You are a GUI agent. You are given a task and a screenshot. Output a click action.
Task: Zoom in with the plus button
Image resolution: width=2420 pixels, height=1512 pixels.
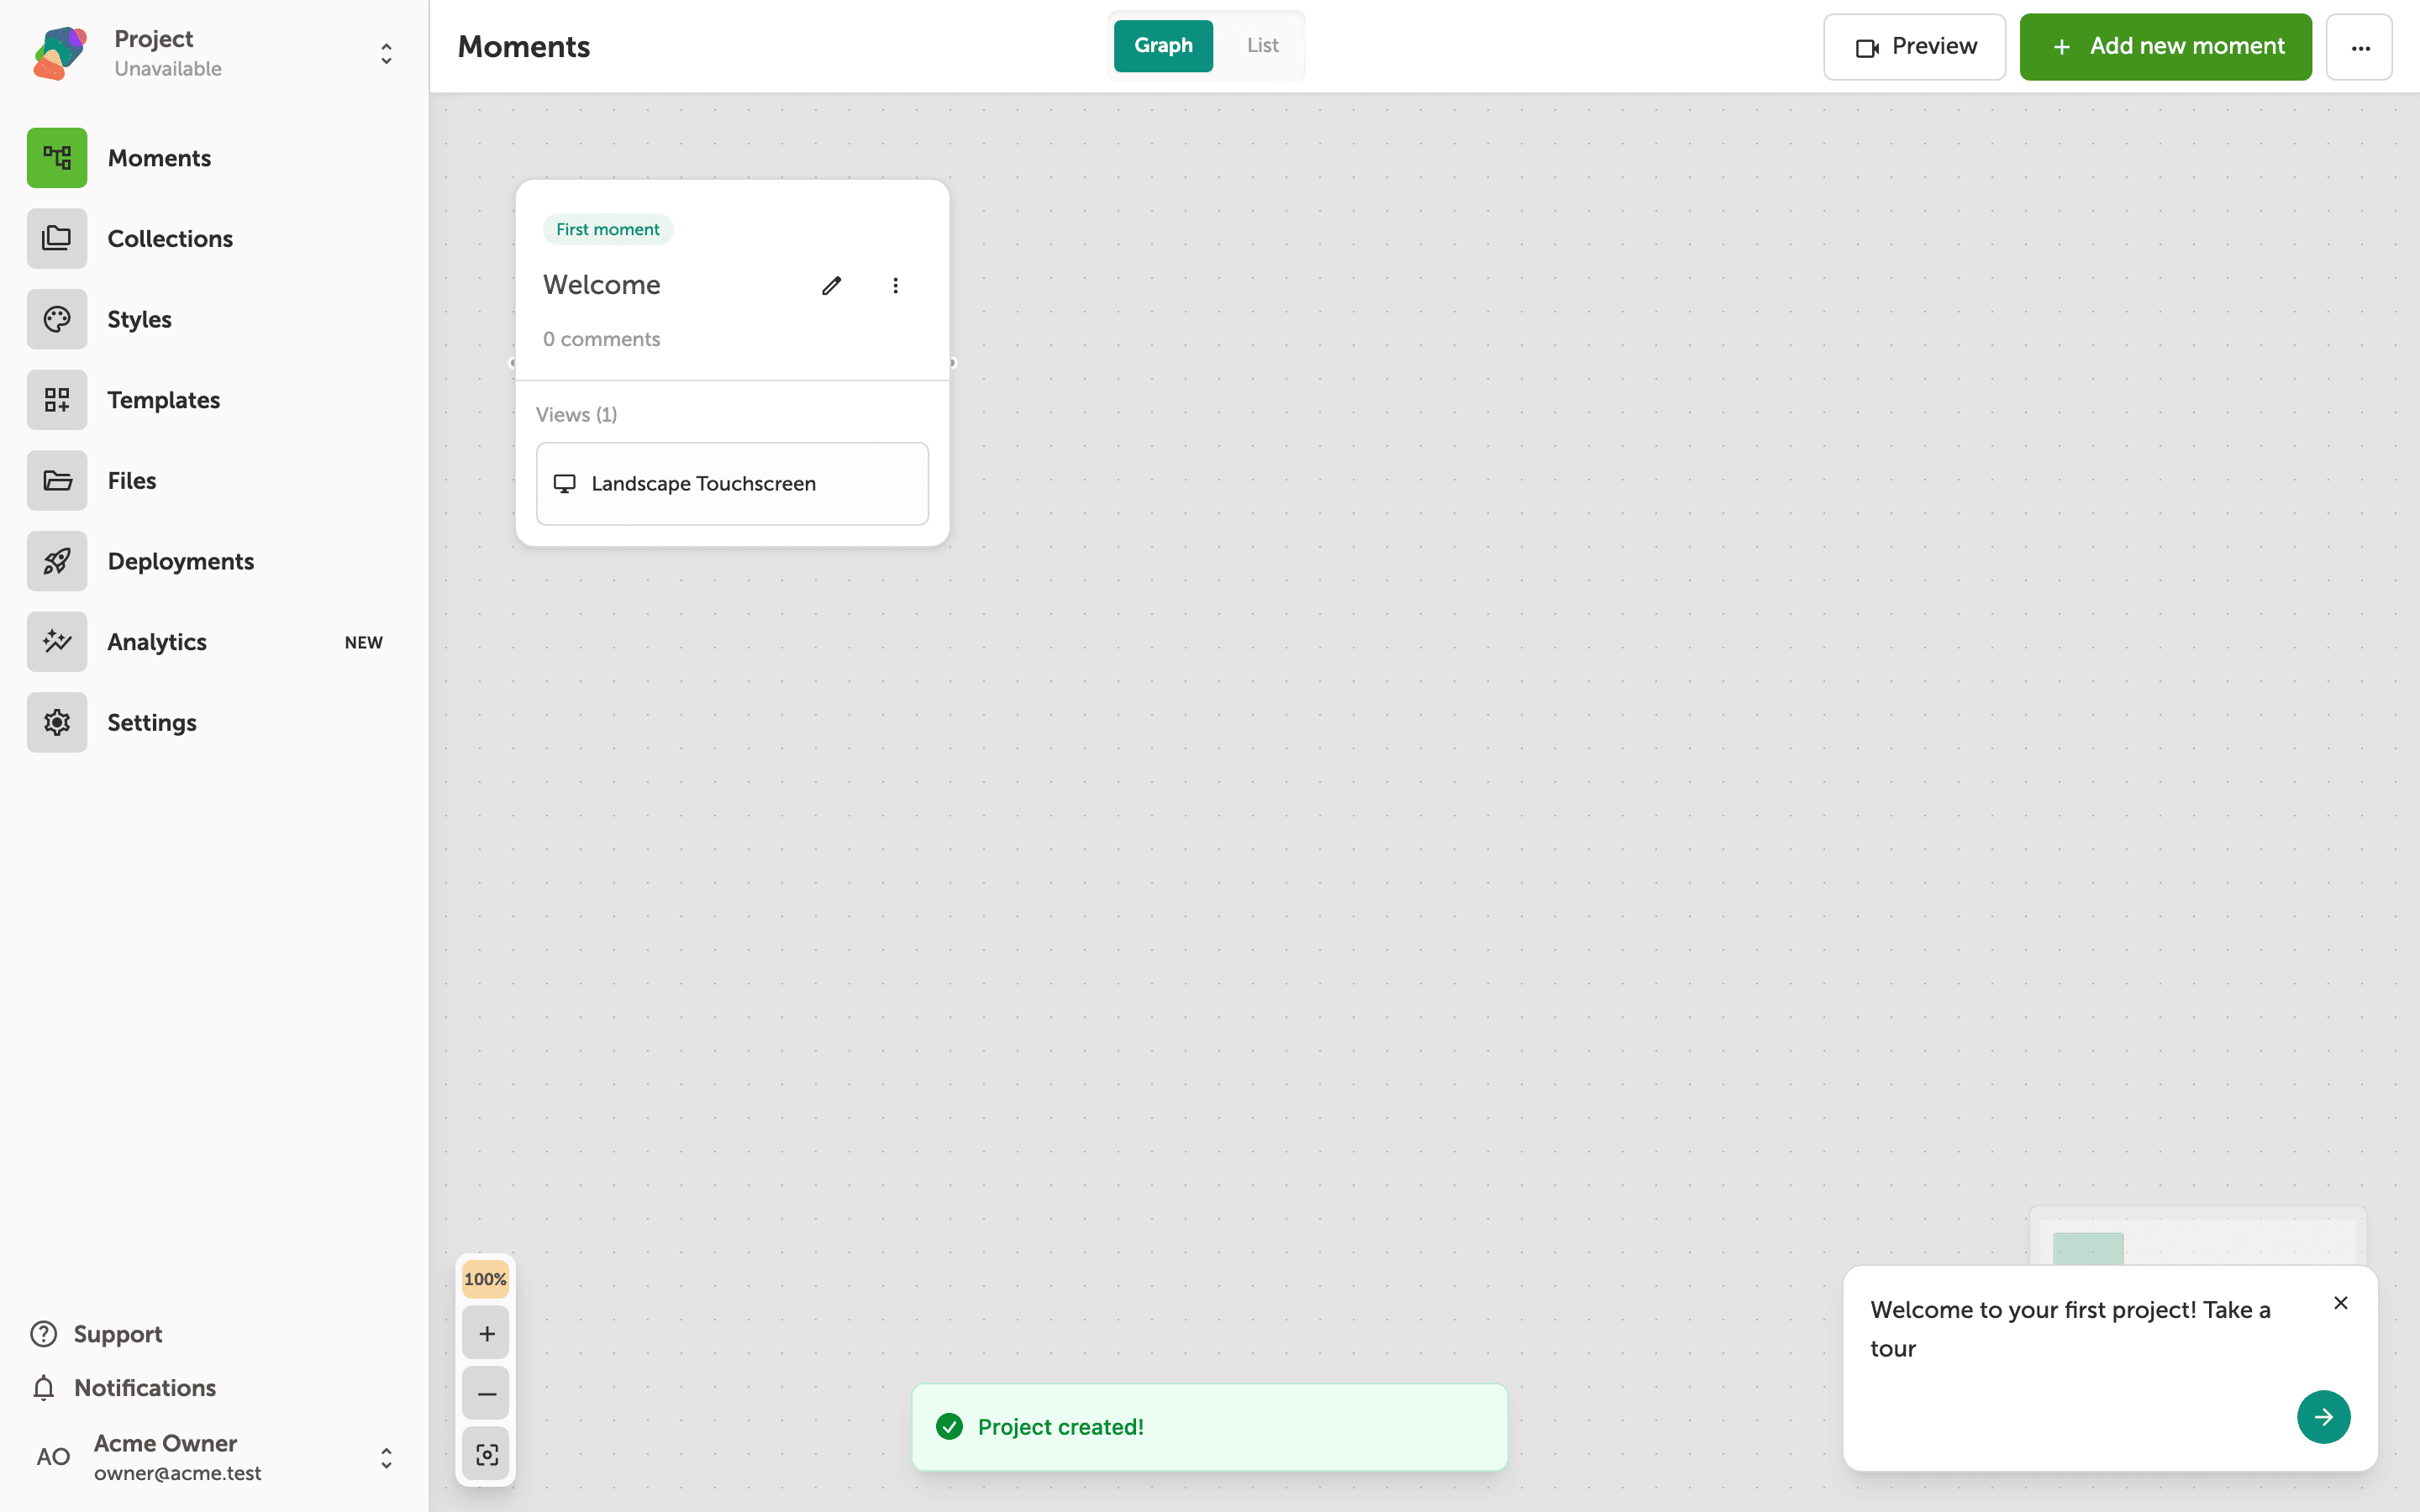tap(486, 1333)
